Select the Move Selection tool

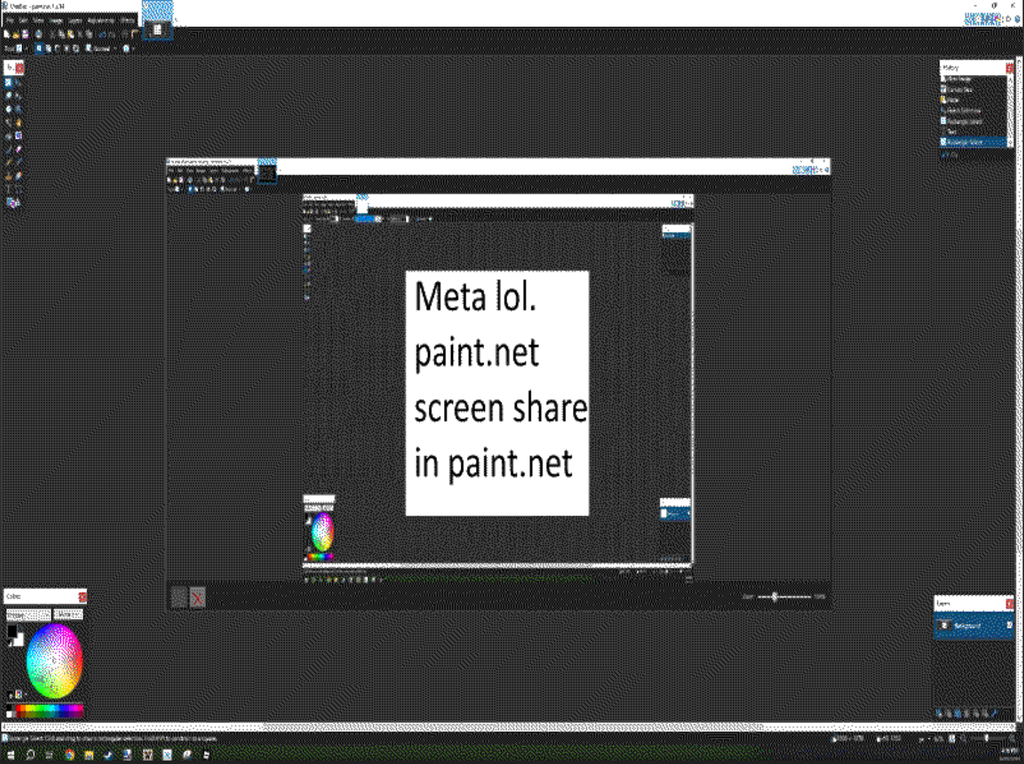[x=18, y=95]
